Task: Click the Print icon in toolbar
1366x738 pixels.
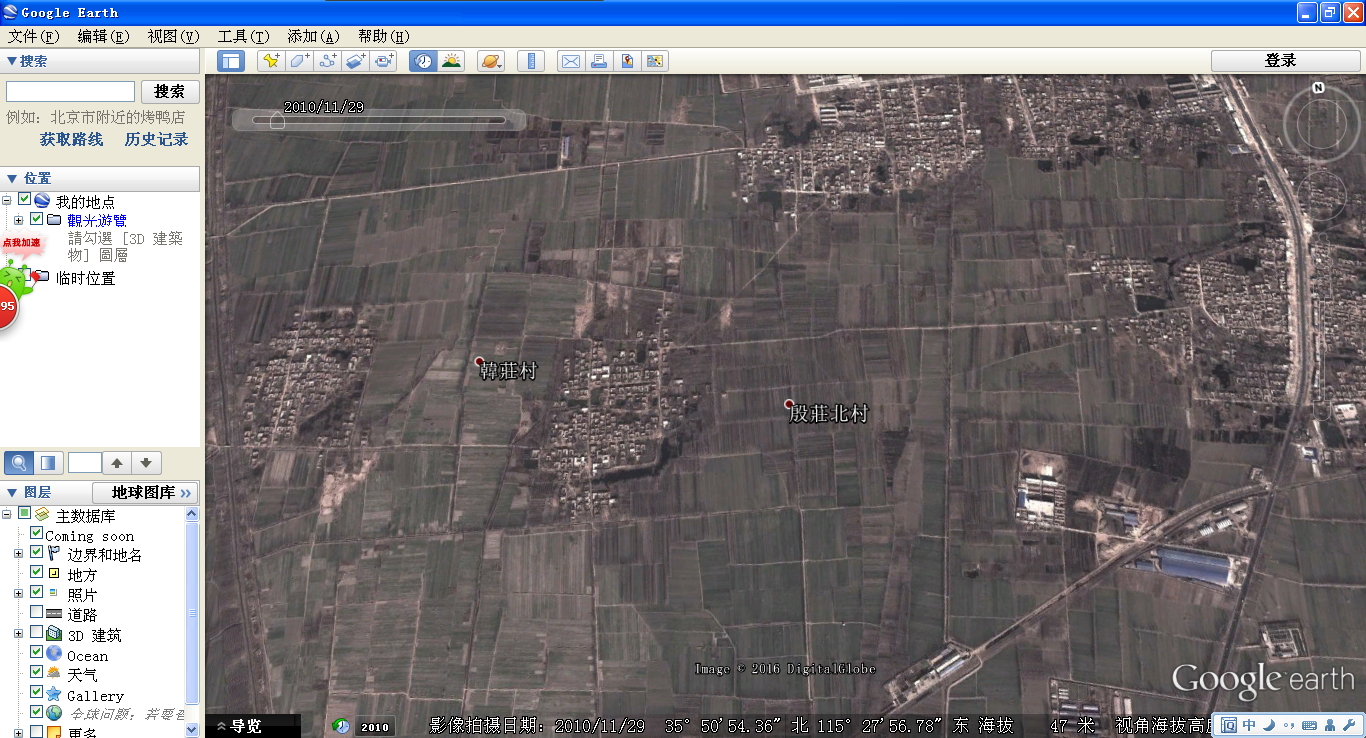Action: click(x=598, y=61)
